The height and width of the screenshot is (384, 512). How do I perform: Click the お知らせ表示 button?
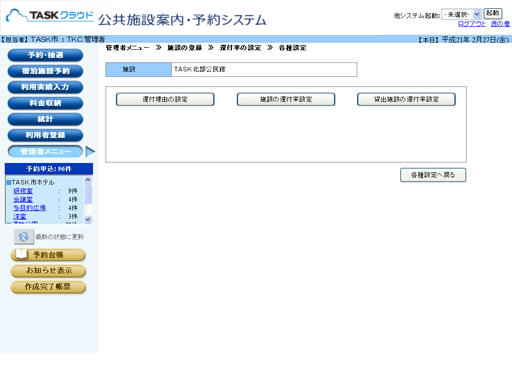click(48, 271)
